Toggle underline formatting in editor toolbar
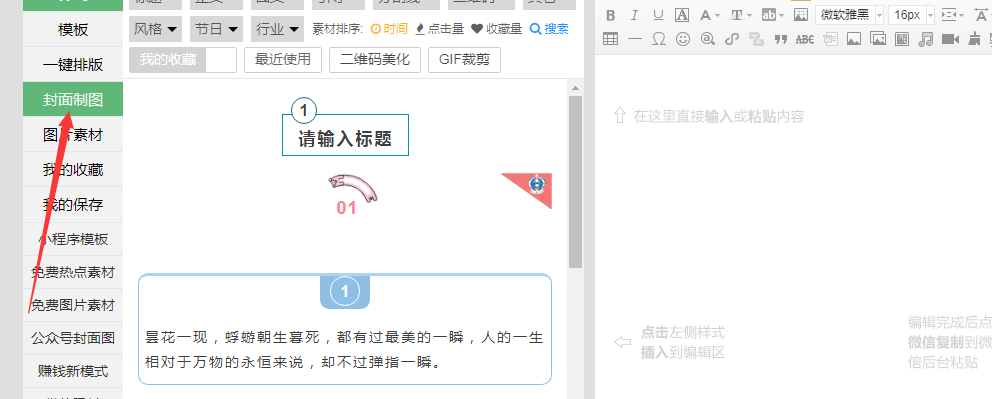The image size is (992, 399). coord(658,15)
